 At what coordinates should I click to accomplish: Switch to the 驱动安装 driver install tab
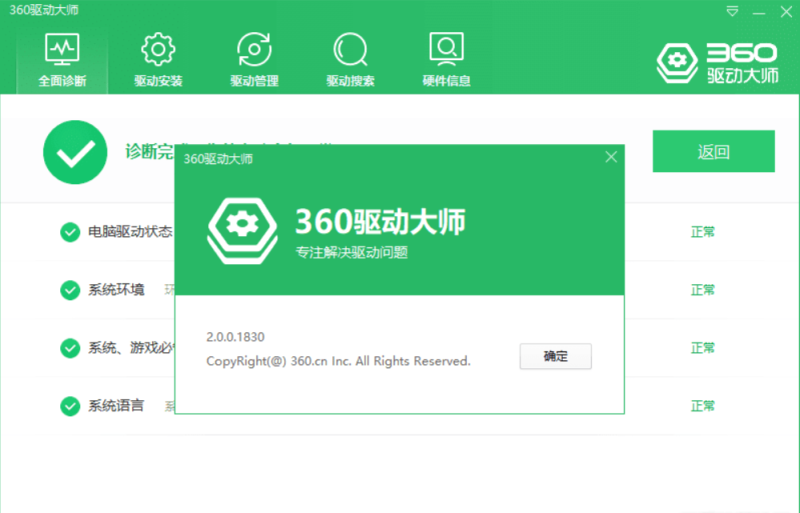pyautogui.click(x=158, y=58)
